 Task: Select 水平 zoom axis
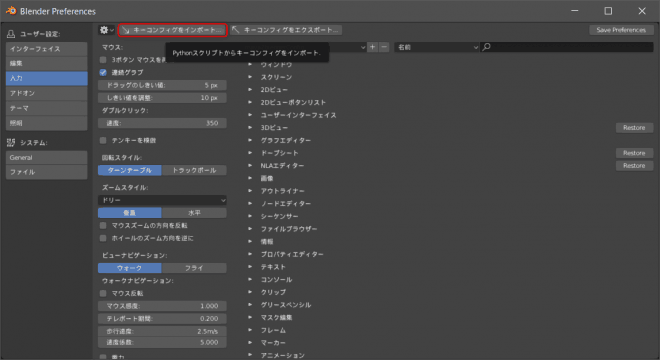(x=194, y=213)
